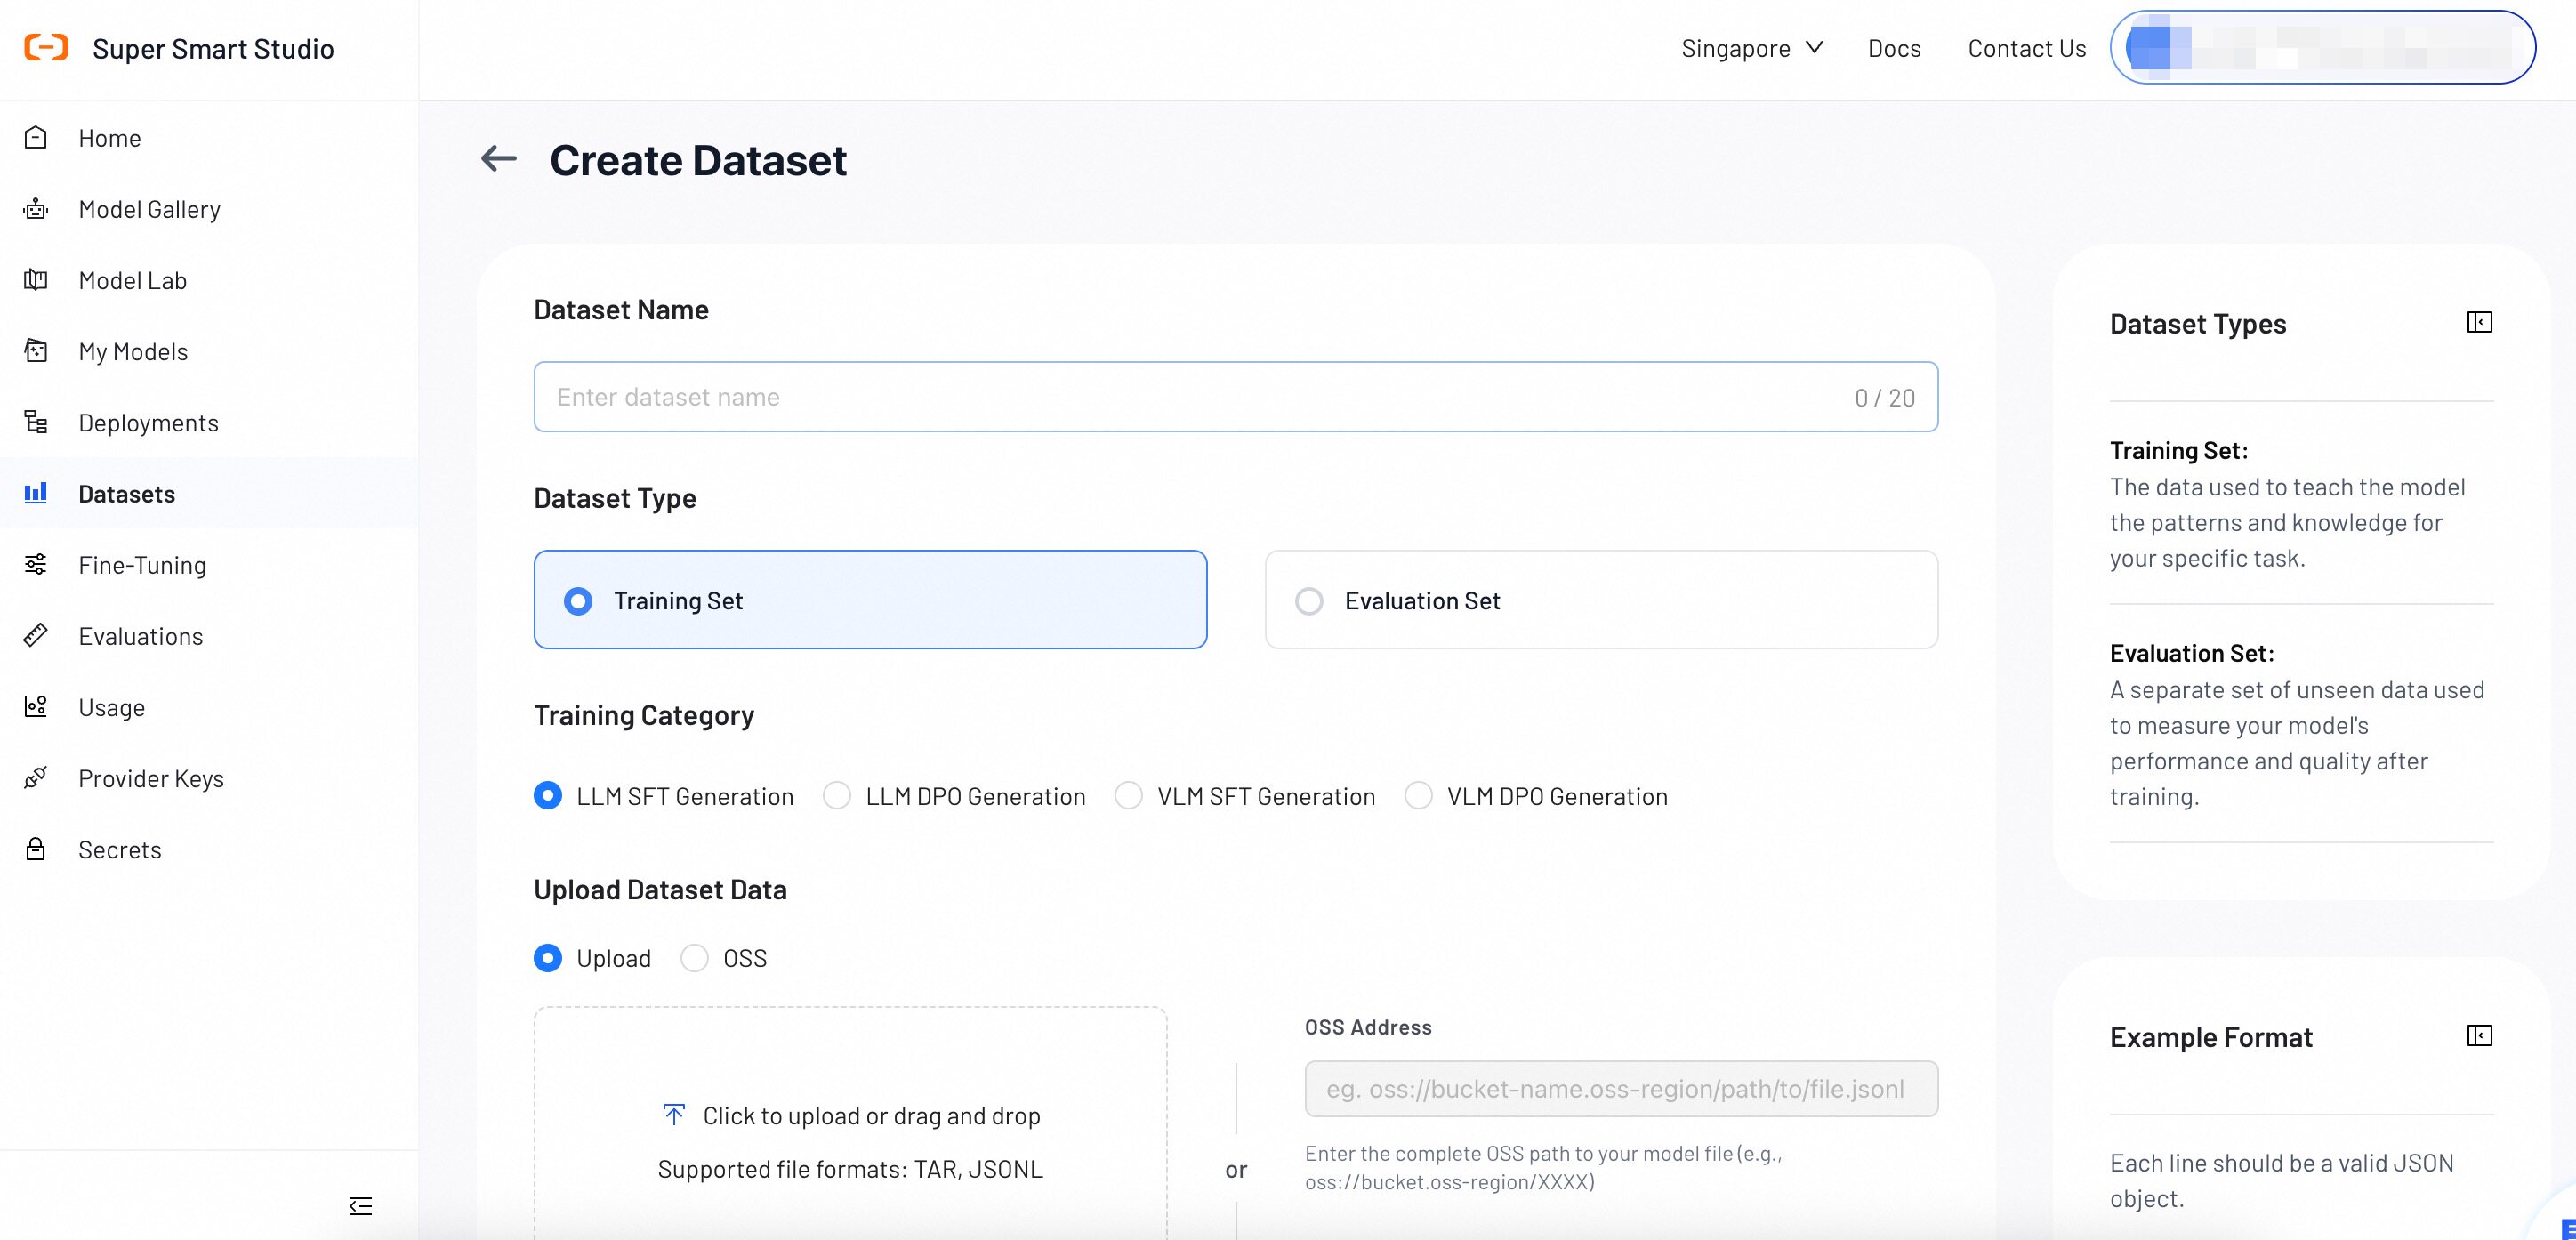Go to Fine-Tuning page
This screenshot has height=1240, width=2576.
pyautogui.click(x=209, y=564)
